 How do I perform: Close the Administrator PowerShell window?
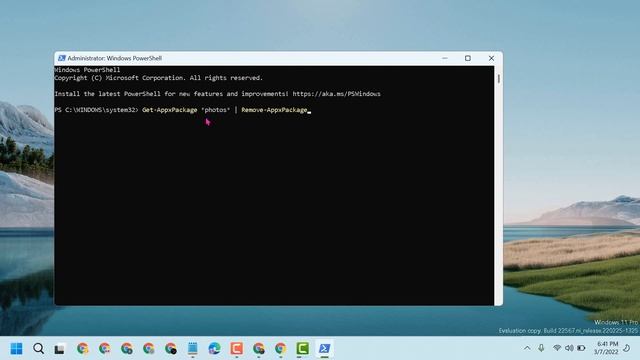tap(491, 58)
